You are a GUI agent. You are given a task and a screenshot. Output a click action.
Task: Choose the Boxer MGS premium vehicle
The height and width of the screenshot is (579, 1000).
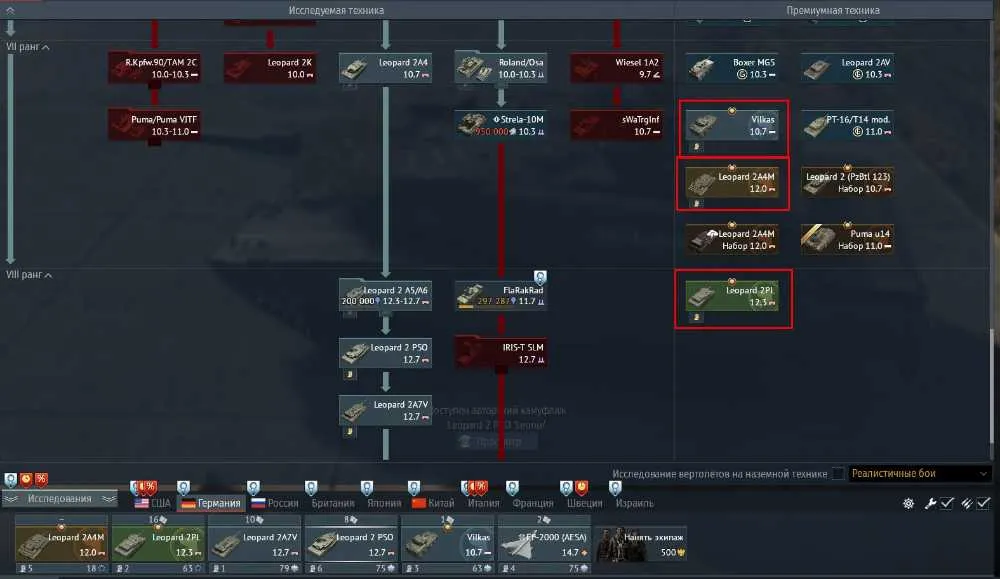[732, 68]
